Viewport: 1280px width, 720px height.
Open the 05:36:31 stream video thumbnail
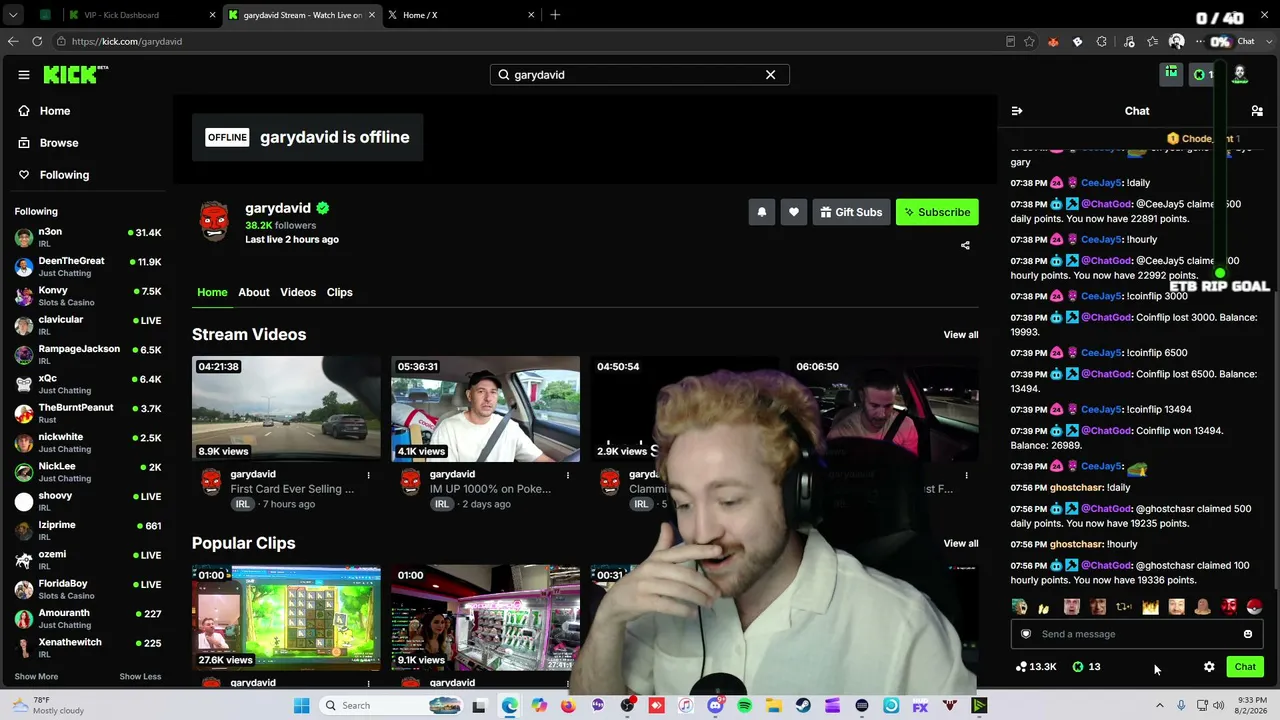pyautogui.click(x=485, y=409)
